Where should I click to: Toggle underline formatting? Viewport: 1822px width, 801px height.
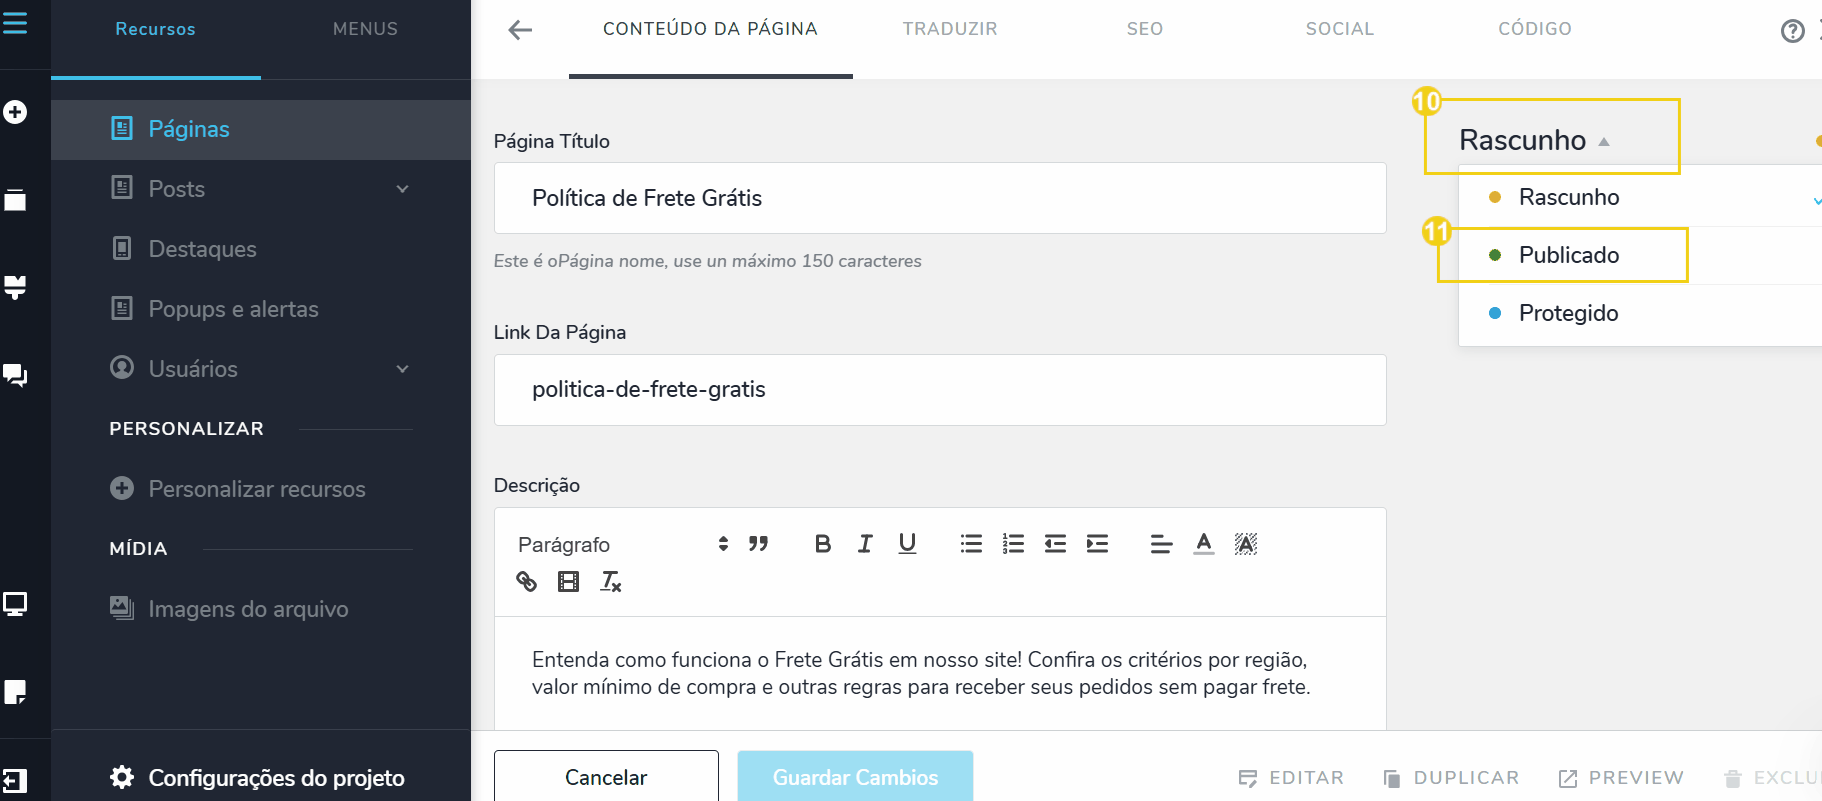pyautogui.click(x=907, y=544)
